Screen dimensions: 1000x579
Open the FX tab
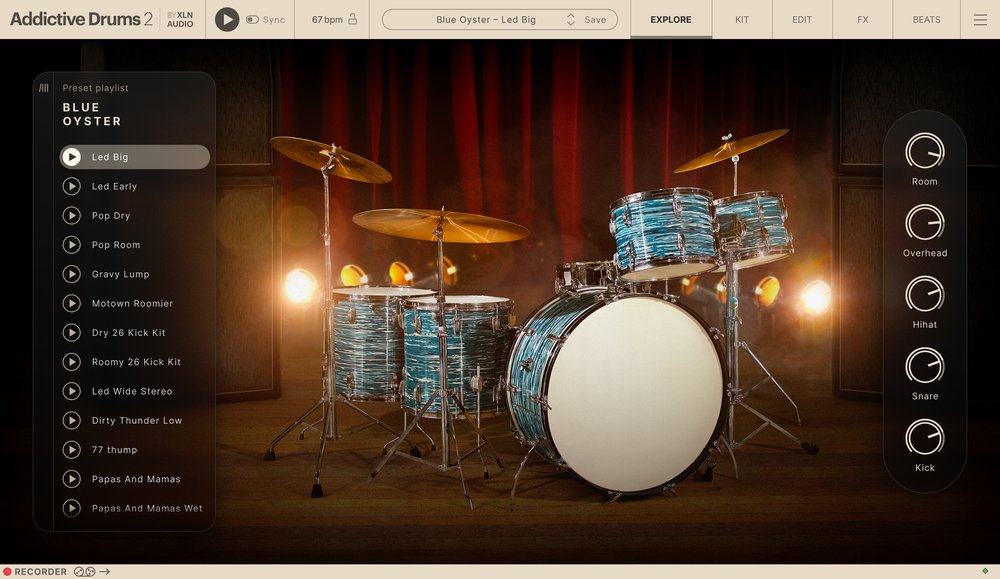click(x=861, y=19)
